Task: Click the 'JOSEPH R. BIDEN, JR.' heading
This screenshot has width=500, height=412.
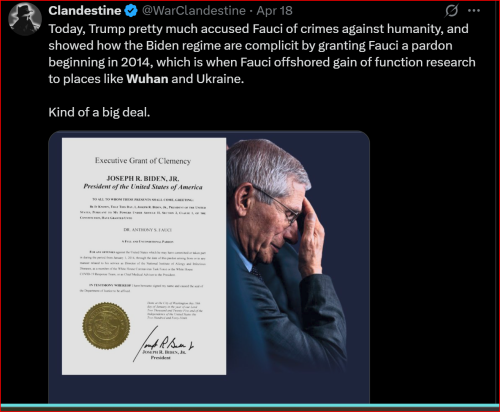Action: click(x=143, y=178)
